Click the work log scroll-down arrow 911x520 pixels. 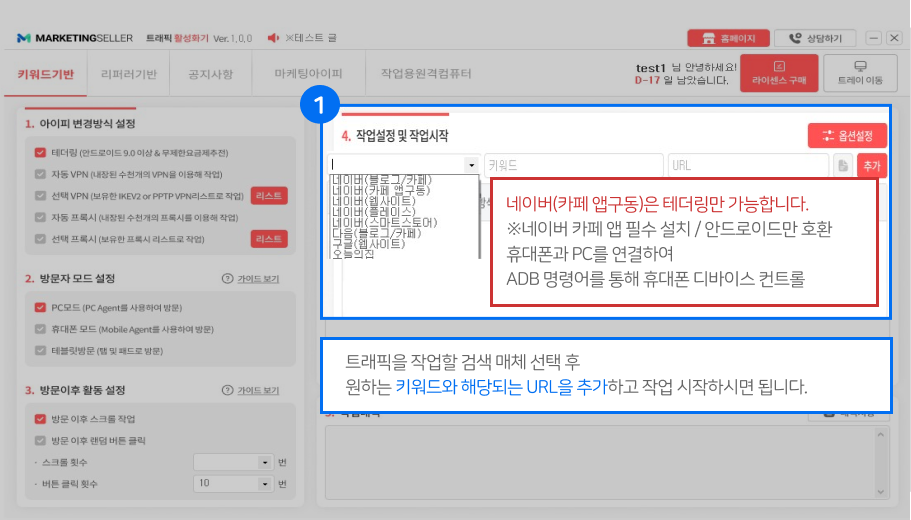coord(881,492)
